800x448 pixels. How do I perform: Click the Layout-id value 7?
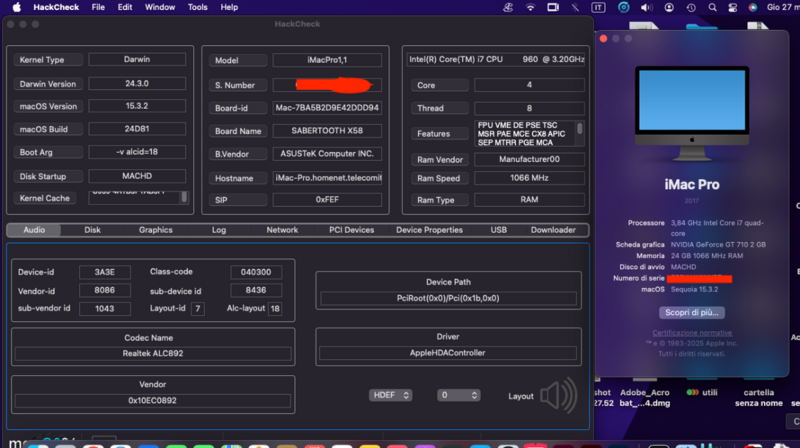click(x=197, y=309)
